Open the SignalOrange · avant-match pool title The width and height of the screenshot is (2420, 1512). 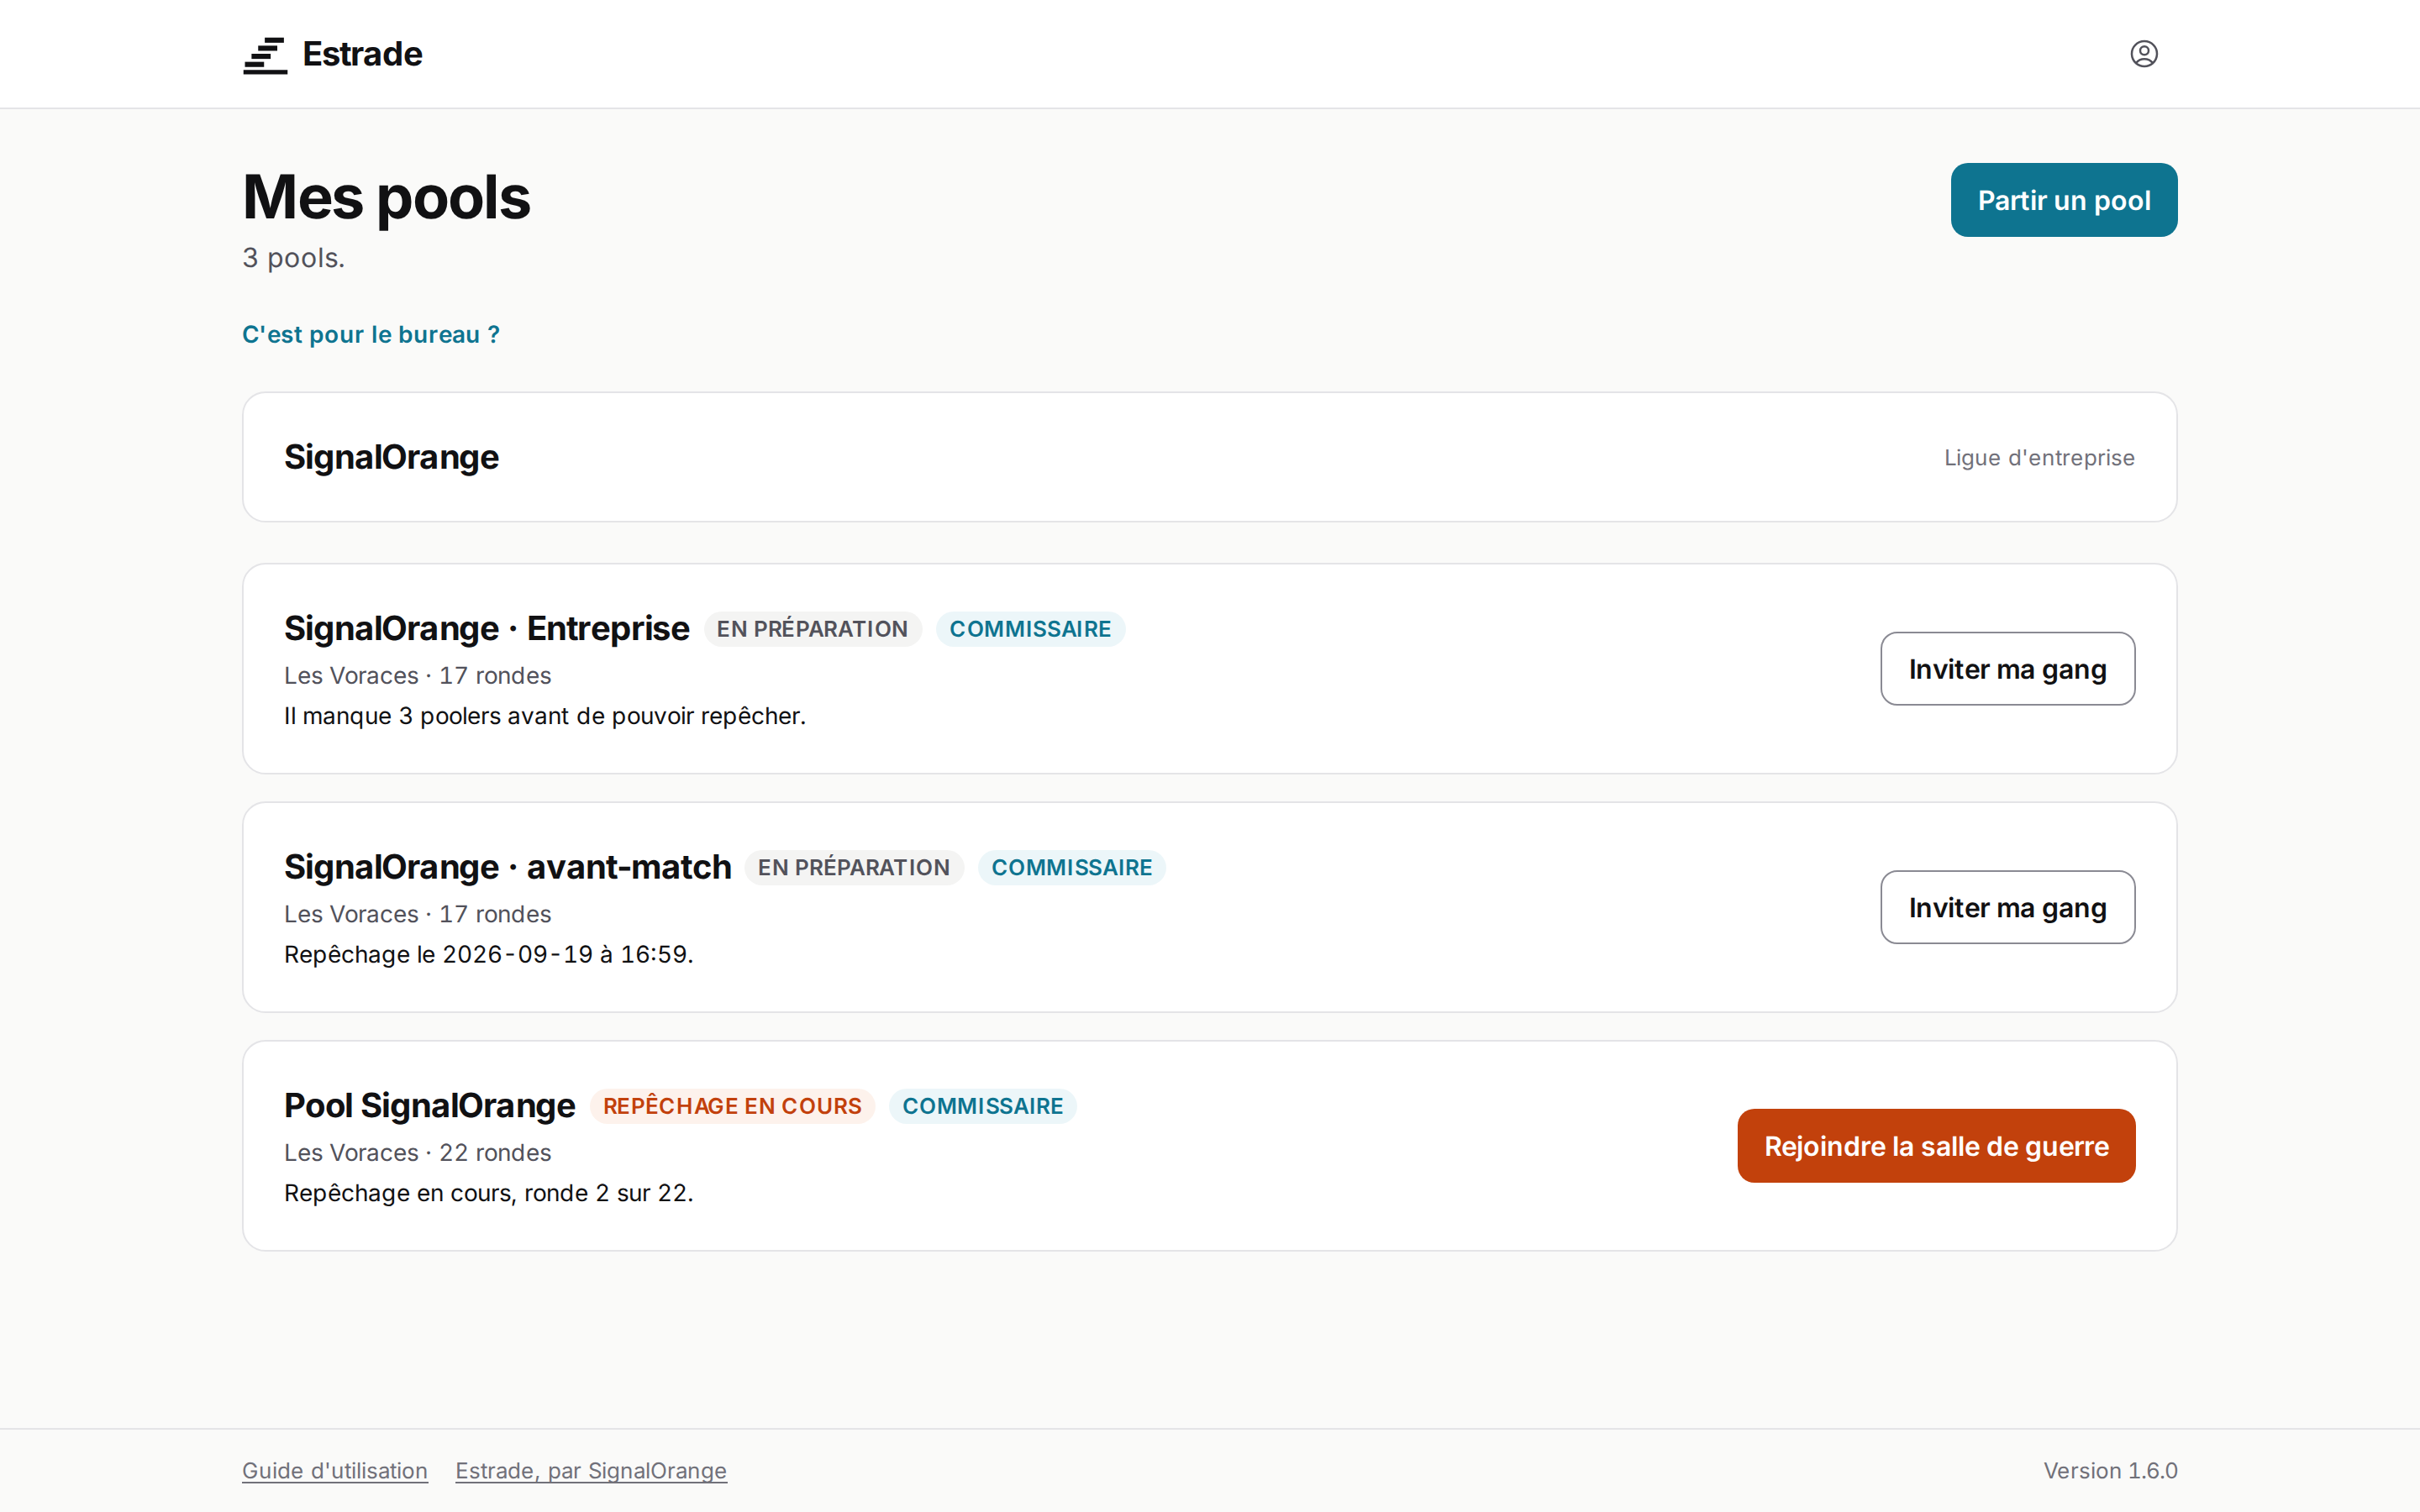click(508, 867)
